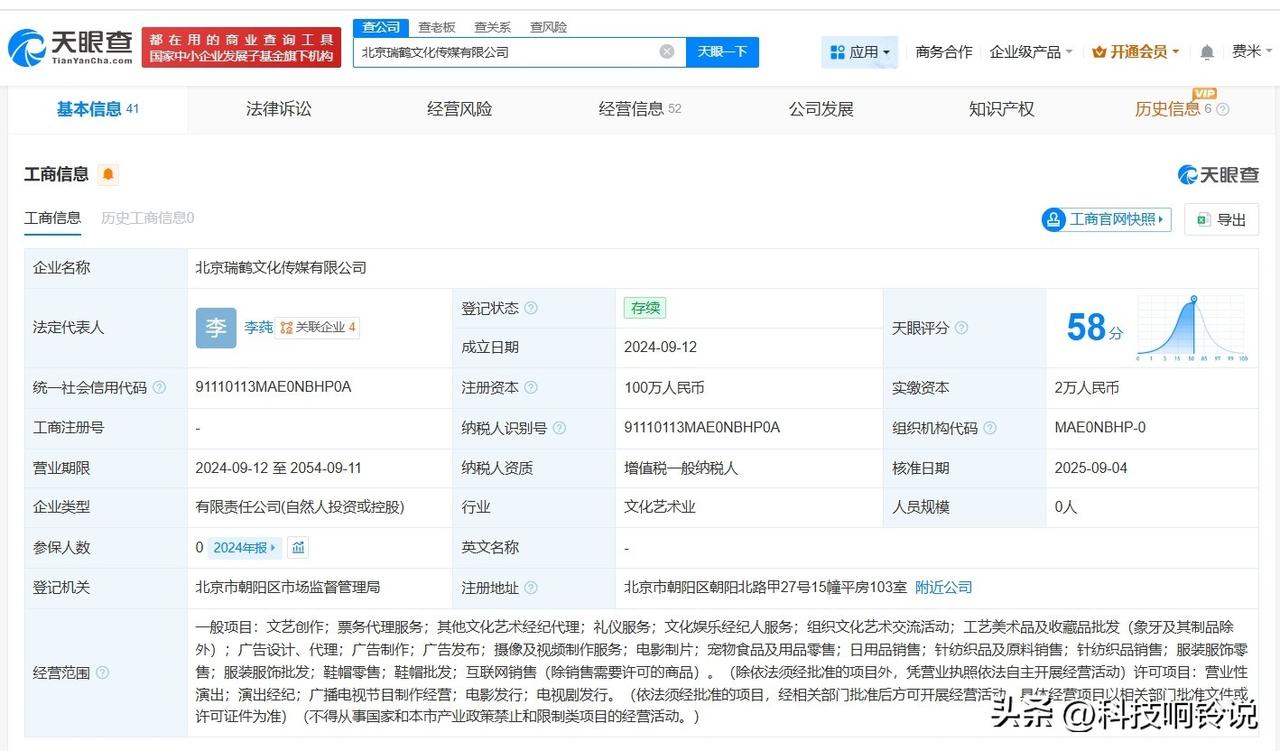Open the 费米 account dropdown
Image resolution: width=1280 pixels, height=751 pixels.
tap(1252, 52)
